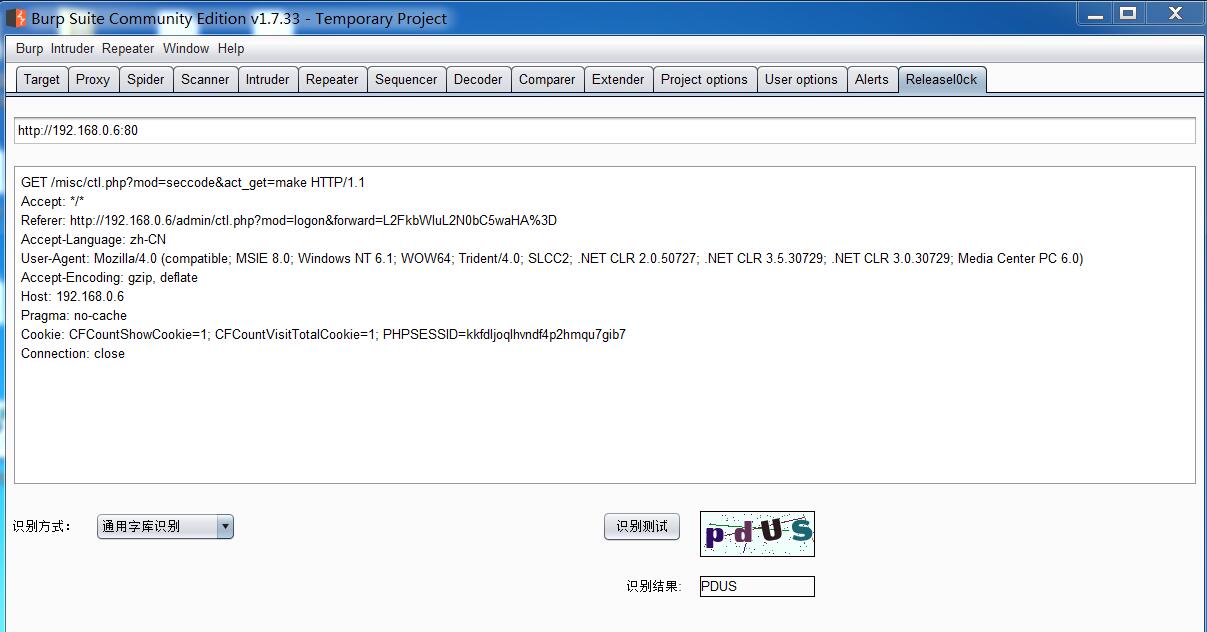Go to the Spider tab

(x=146, y=80)
